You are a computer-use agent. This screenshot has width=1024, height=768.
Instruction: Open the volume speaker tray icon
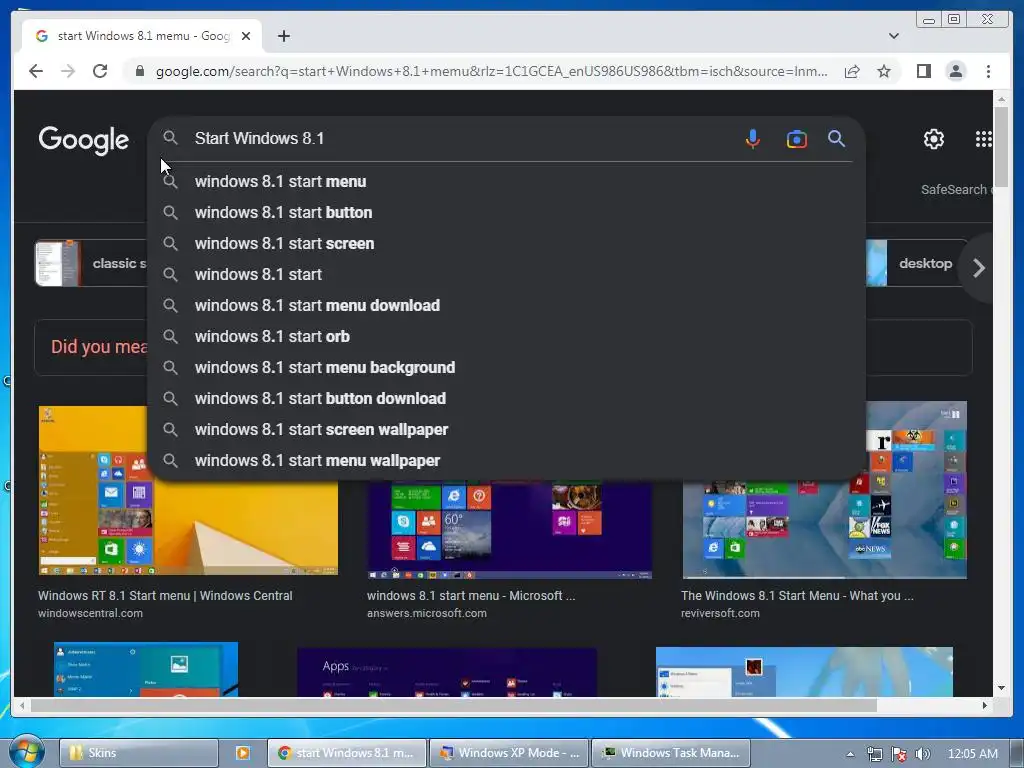922,754
